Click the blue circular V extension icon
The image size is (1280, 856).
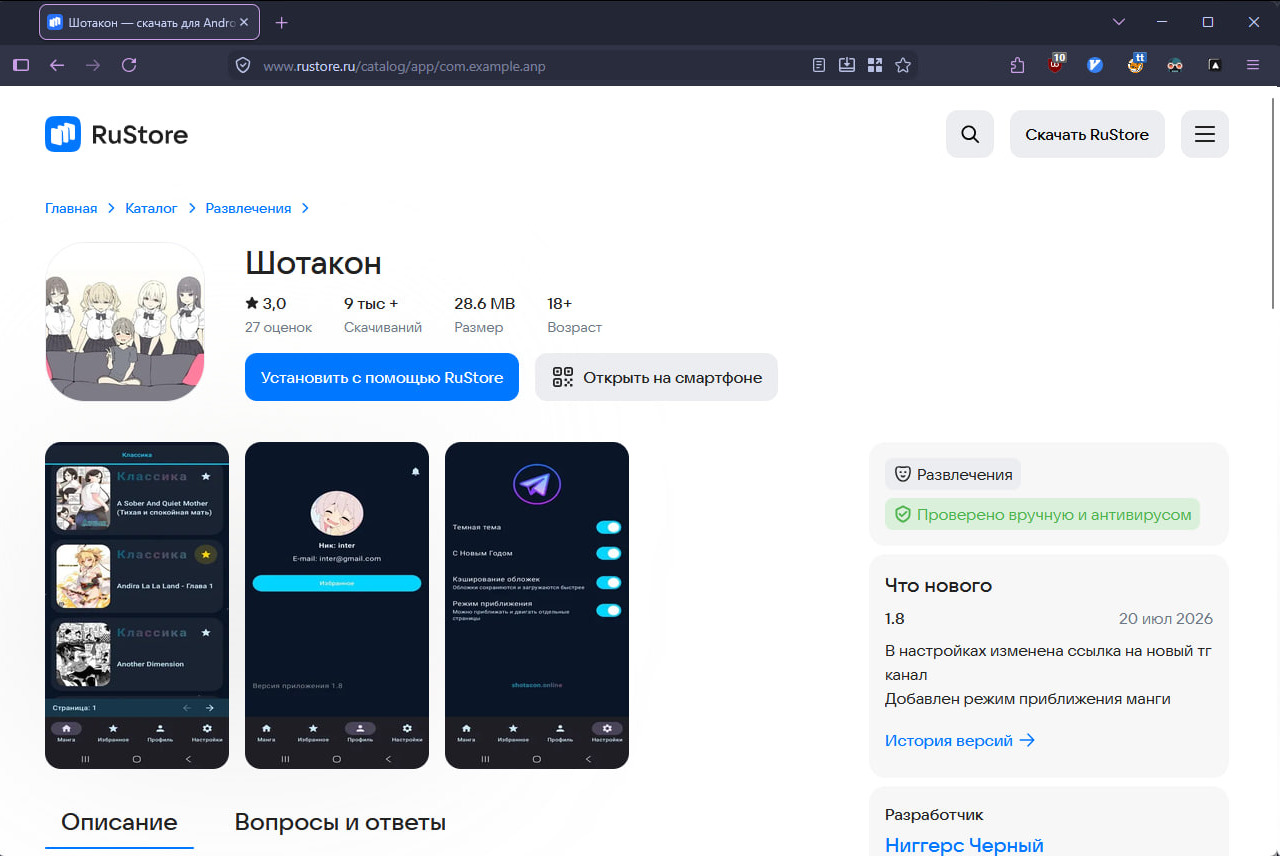pos(1095,65)
